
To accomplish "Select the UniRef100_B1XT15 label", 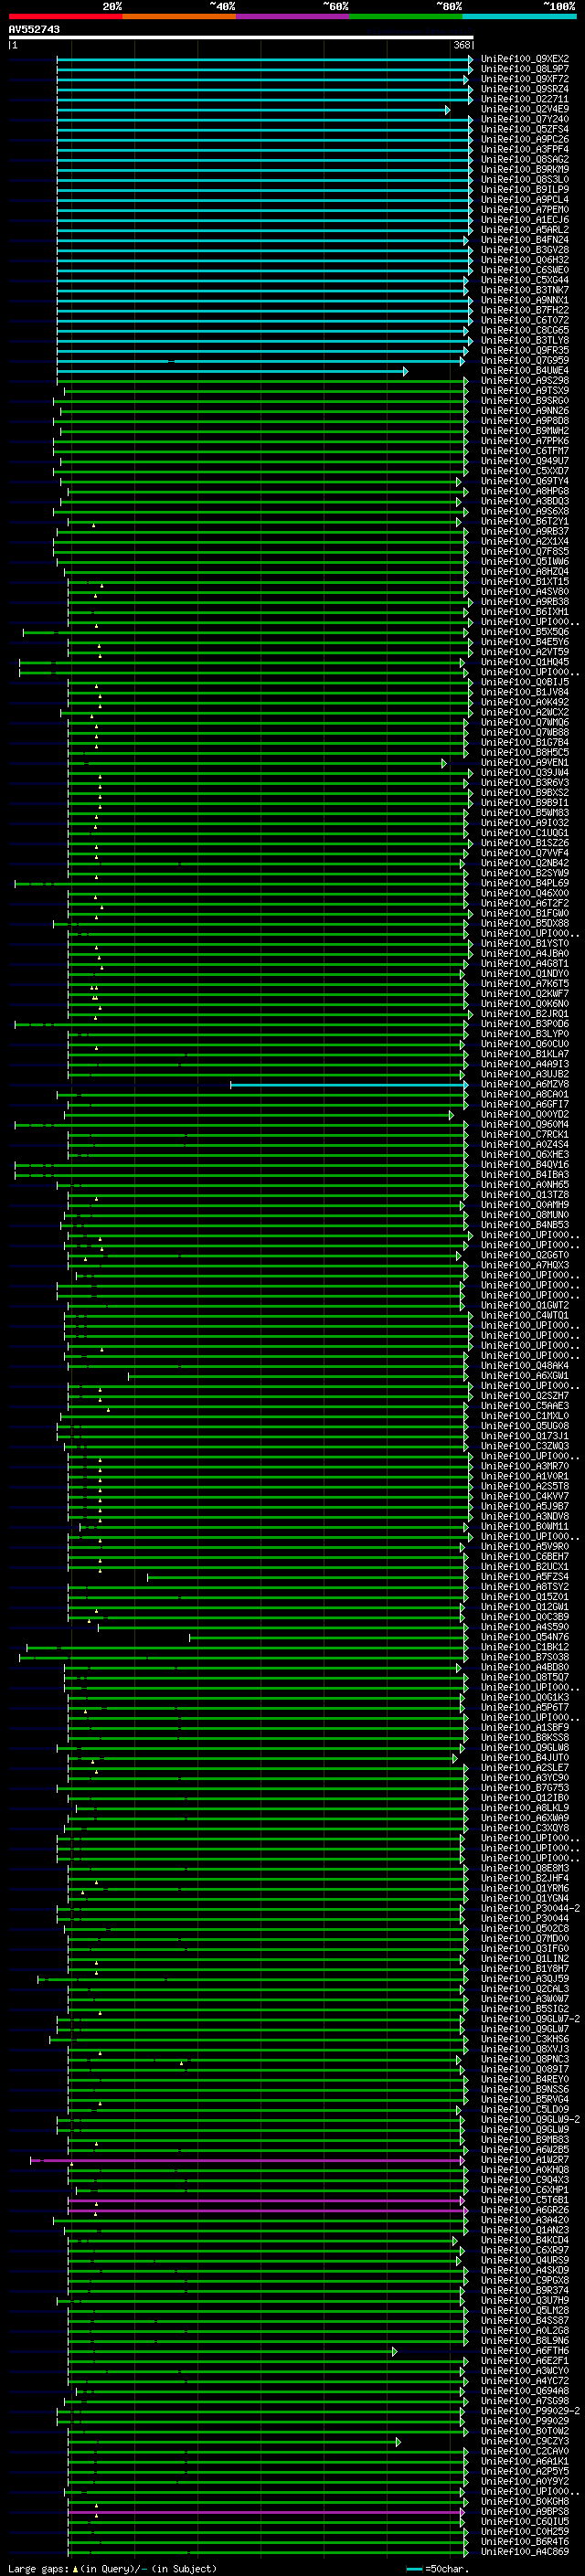I will (525, 582).
